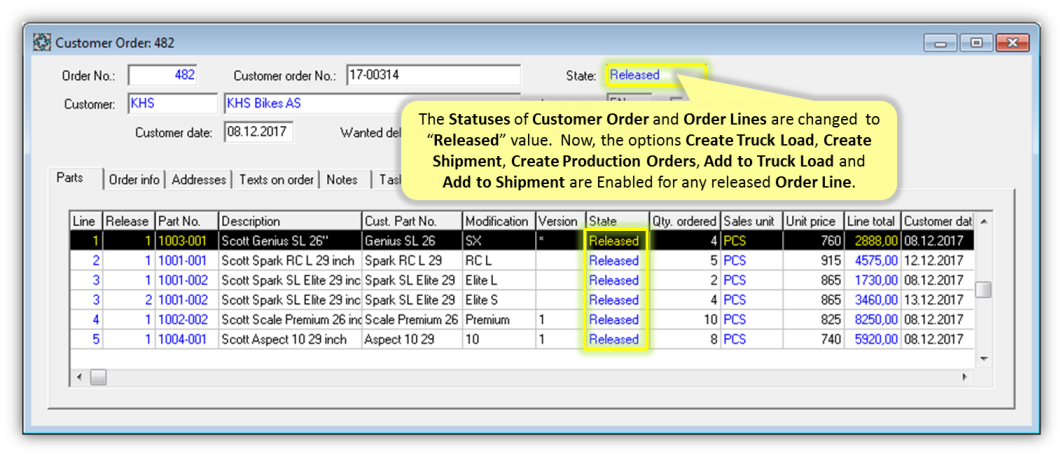Sort by the Line column header
1063x457 pixels.
click(86, 221)
